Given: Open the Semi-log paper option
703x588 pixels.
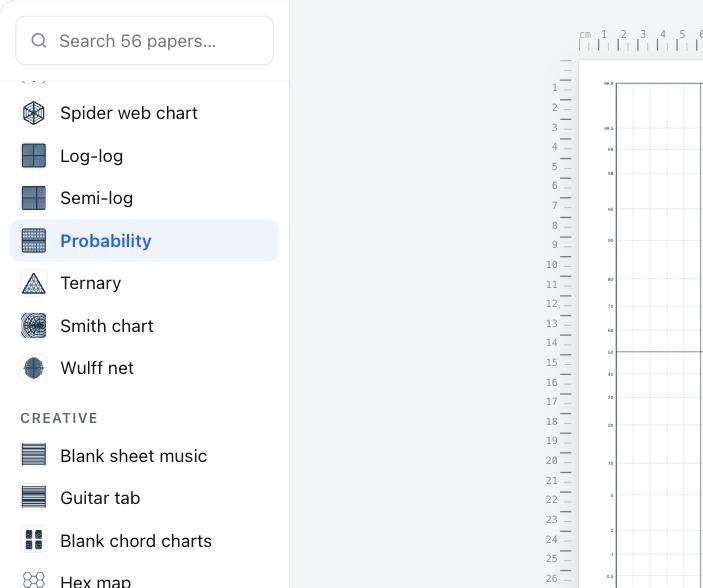Looking at the screenshot, I should point(144,198).
